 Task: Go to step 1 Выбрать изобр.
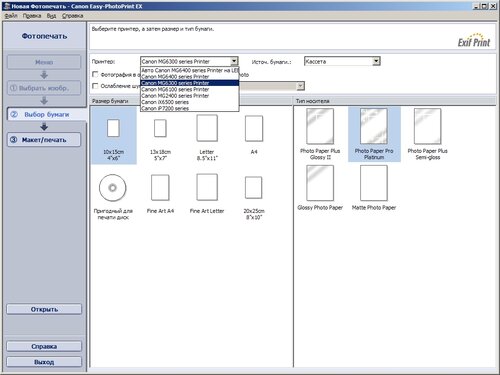(x=44, y=88)
